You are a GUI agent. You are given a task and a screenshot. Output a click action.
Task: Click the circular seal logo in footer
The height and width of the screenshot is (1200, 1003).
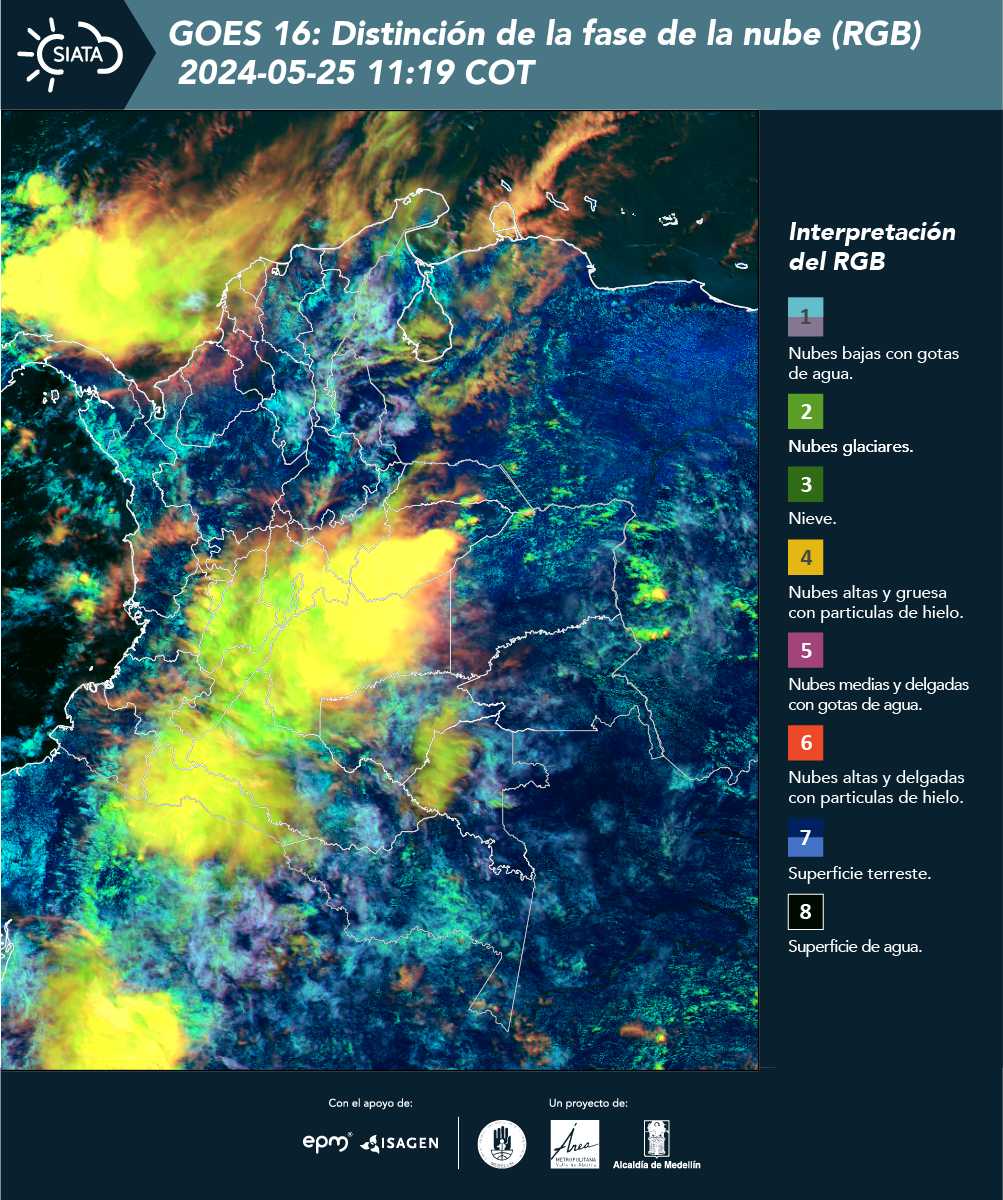(x=502, y=1143)
